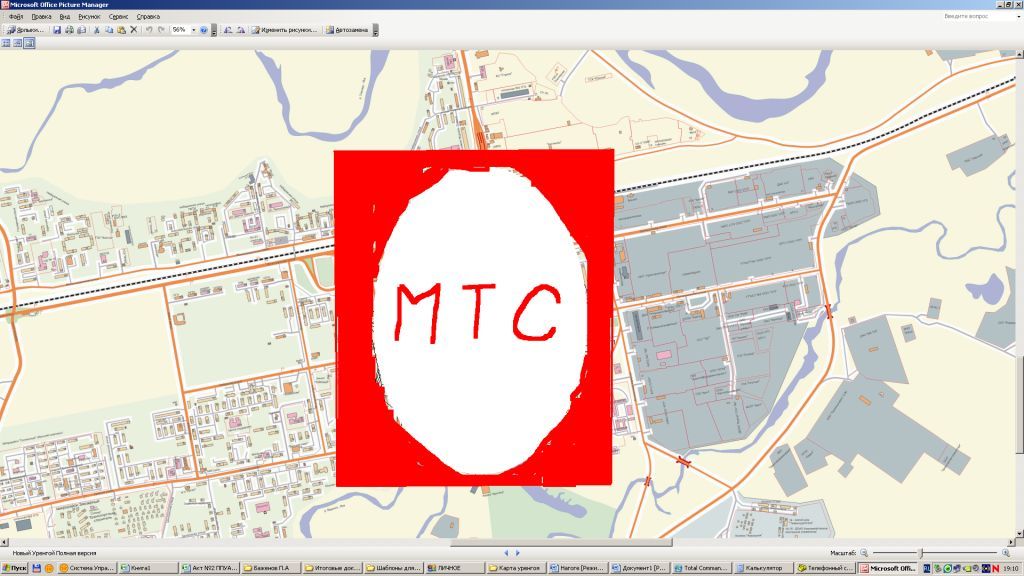Viewport: 1024px width, 576px height.
Task: Expand the formatting toolbar options arrow
Action: coord(376,30)
